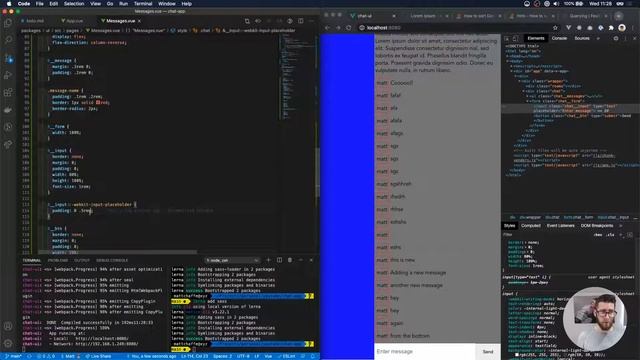Image resolution: width=640 pixels, height=360 pixels.
Task: Switch to the DEBUG CONSOLE panel tab
Action: (x=112, y=260)
